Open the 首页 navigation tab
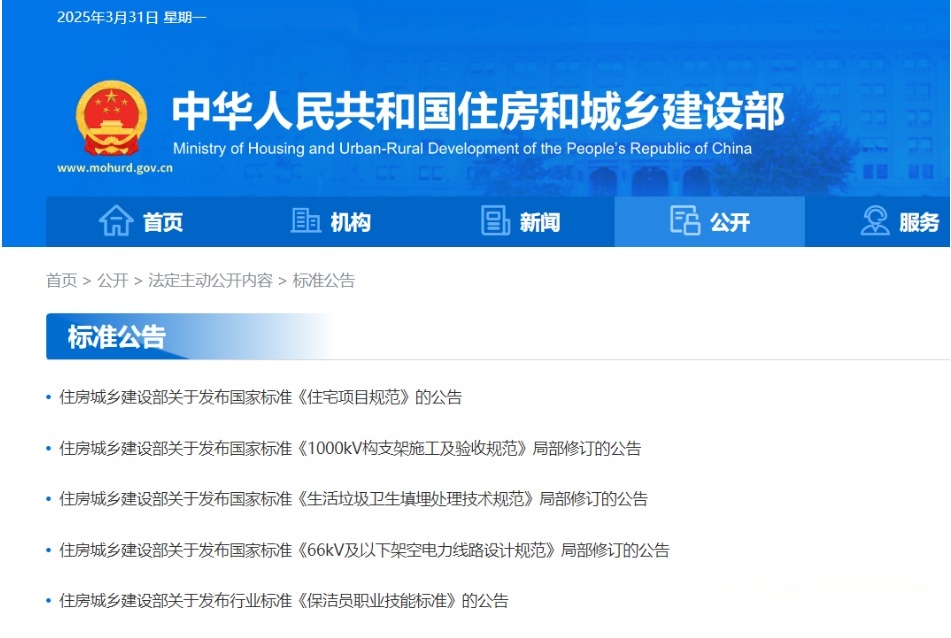 tap(163, 222)
